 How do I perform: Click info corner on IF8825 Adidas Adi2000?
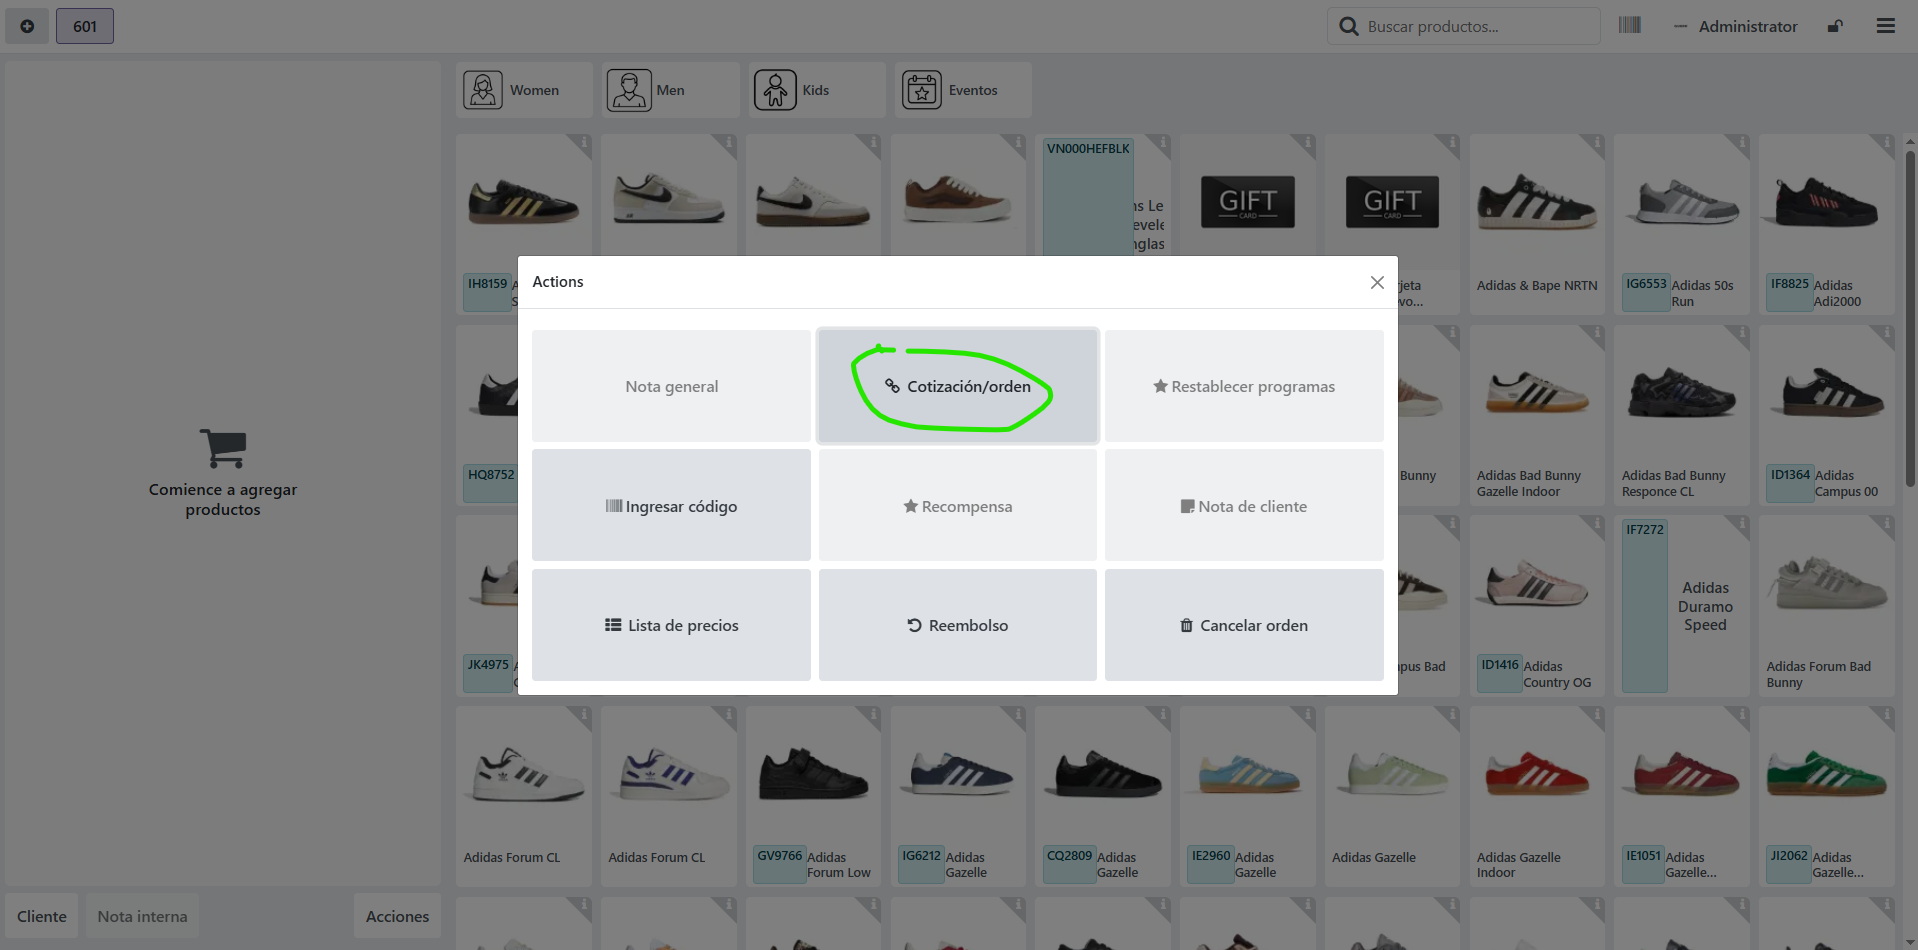tap(1886, 143)
